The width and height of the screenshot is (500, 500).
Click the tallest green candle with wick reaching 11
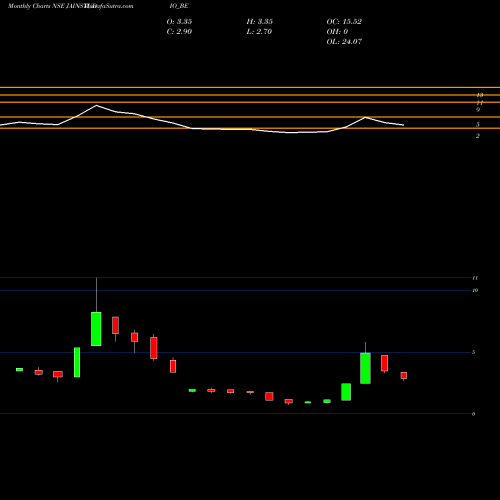pyautogui.click(x=96, y=329)
